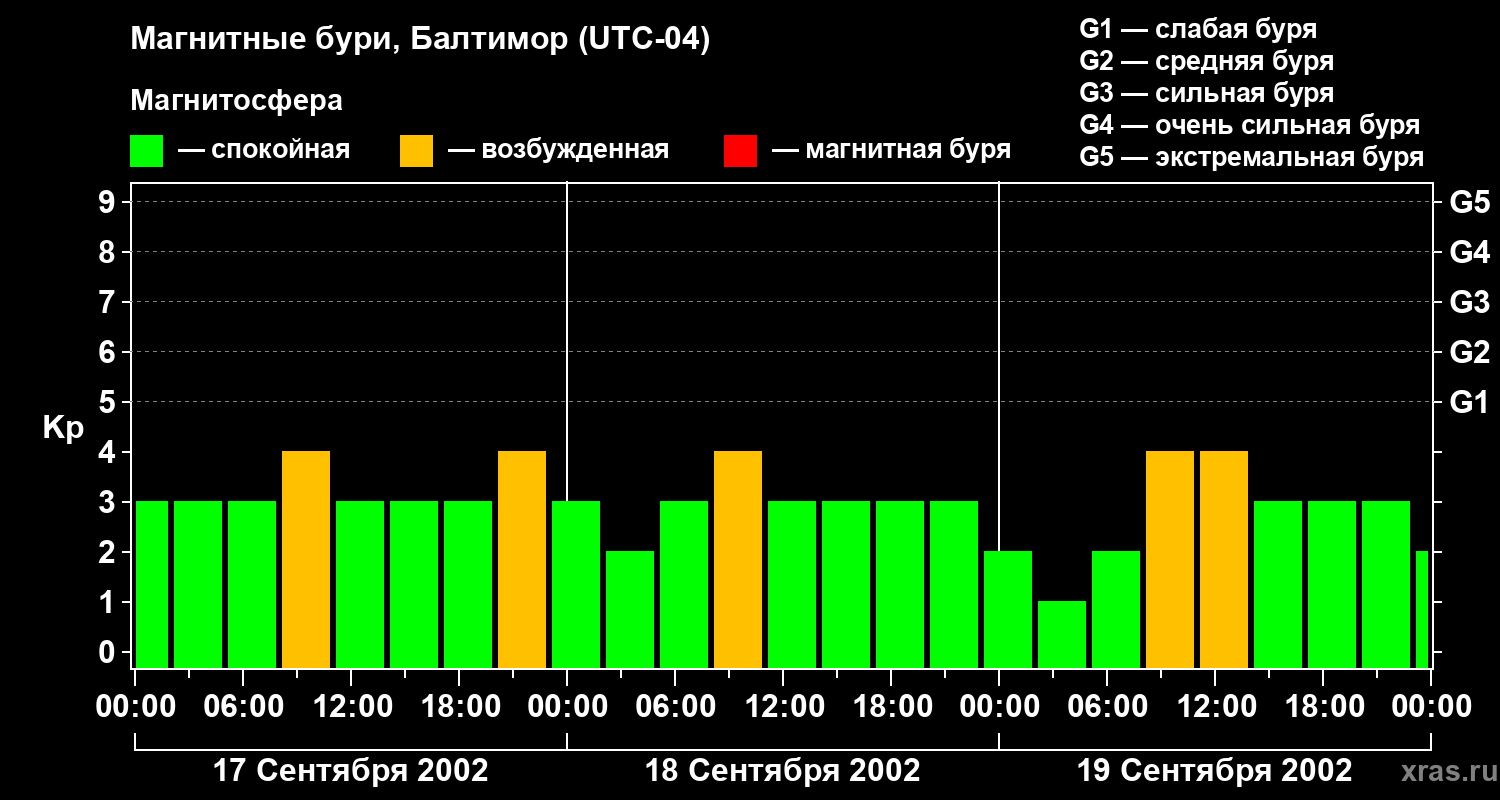Click the 00:00–03:00 Kp 2 bar on 19 September
Image resolution: width=1500 pixels, height=800 pixels.
click(x=1008, y=609)
